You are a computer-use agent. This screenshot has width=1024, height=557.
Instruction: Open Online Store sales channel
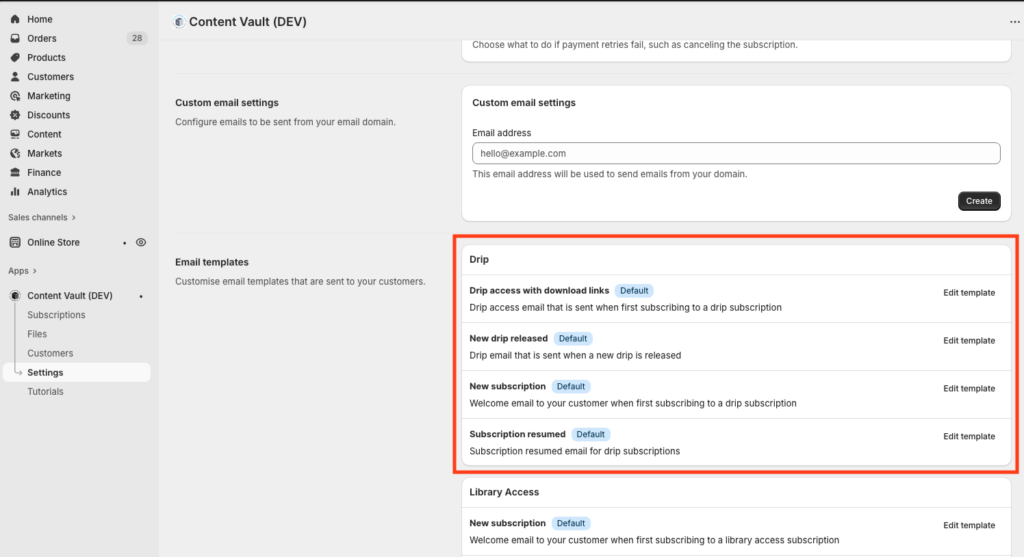(x=54, y=242)
